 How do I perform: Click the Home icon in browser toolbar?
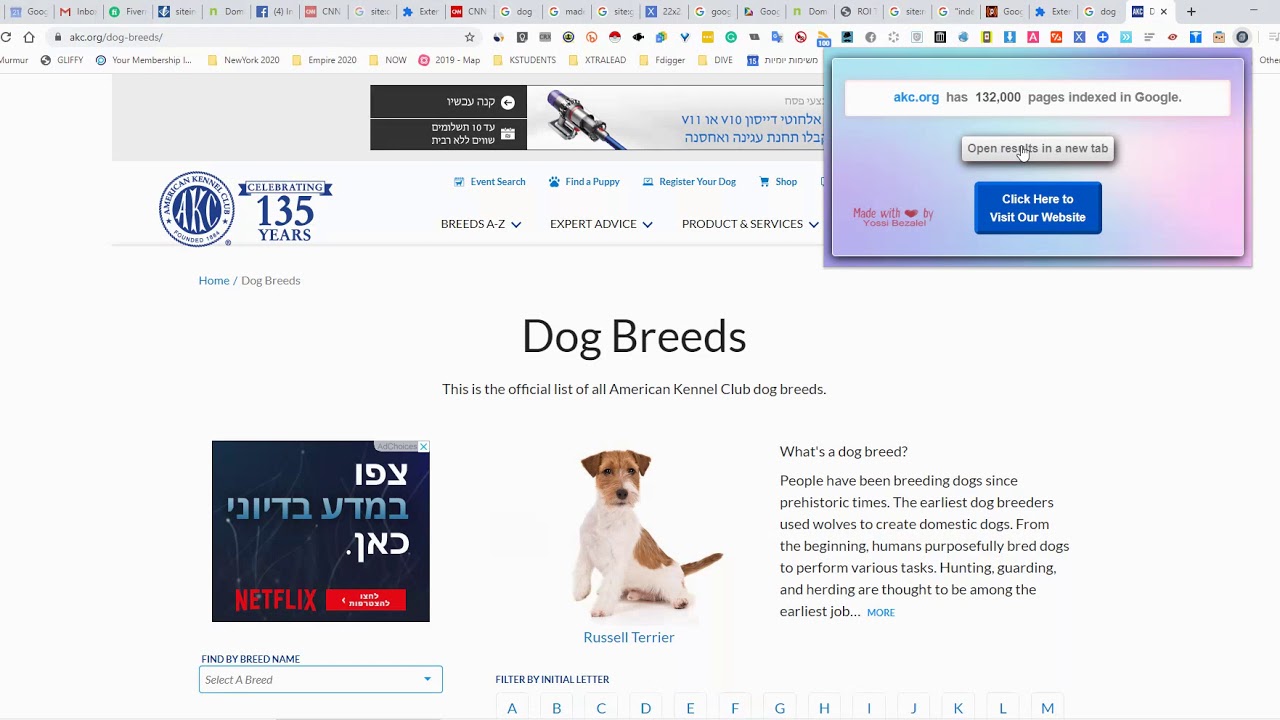pos(29,37)
